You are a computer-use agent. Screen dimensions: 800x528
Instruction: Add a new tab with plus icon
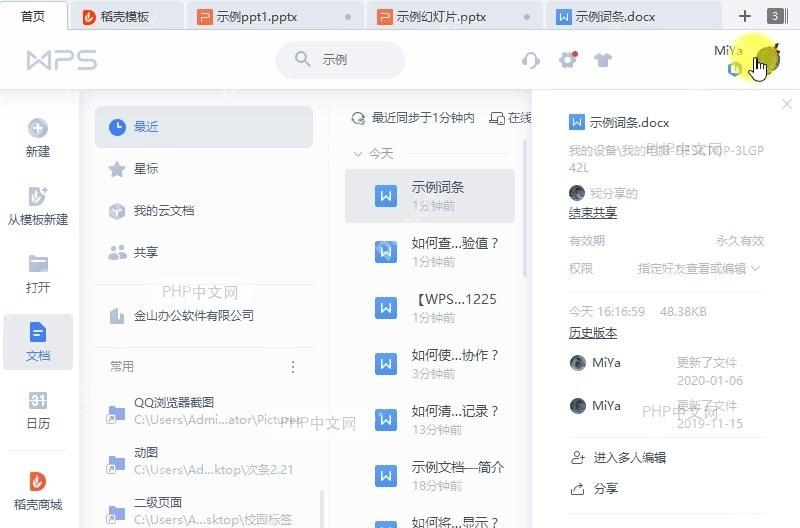click(x=744, y=16)
